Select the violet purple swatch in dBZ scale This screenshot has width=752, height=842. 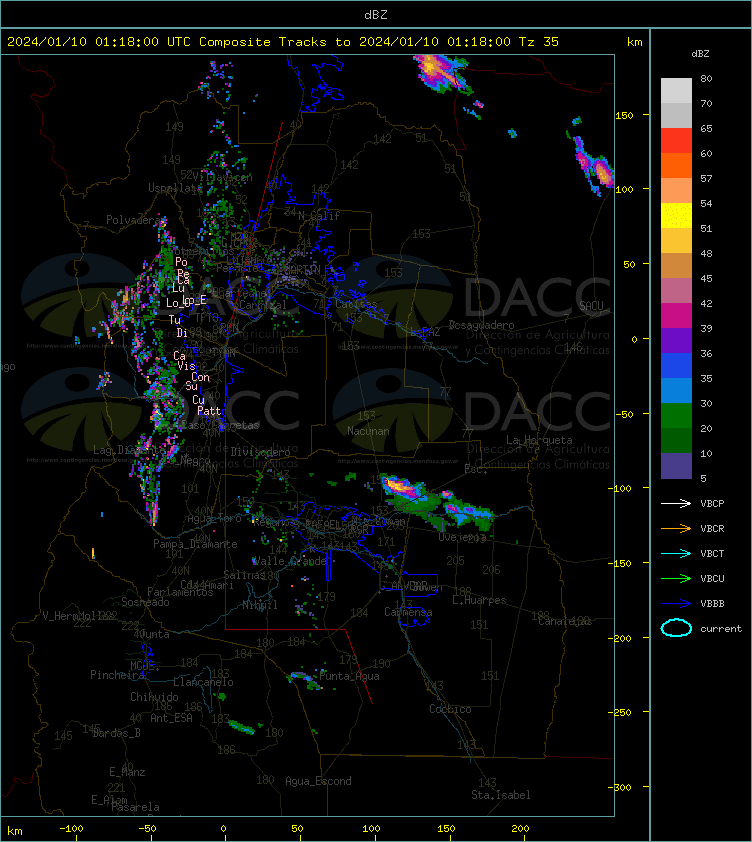676,340
